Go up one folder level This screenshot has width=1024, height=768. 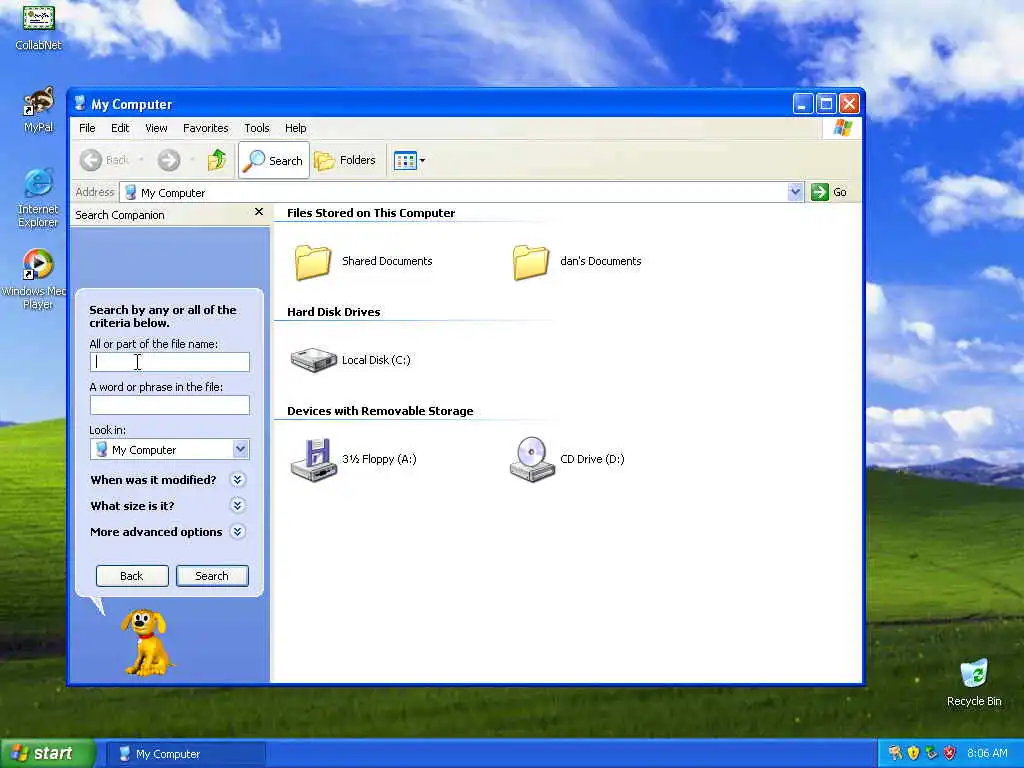[217, 160]
